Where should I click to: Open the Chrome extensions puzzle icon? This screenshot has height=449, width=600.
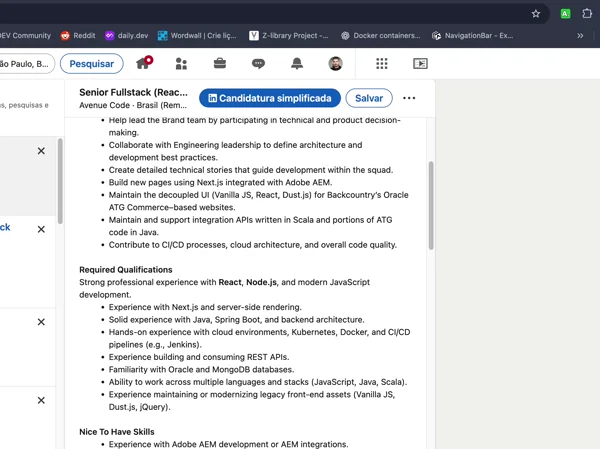coord(588,13)
